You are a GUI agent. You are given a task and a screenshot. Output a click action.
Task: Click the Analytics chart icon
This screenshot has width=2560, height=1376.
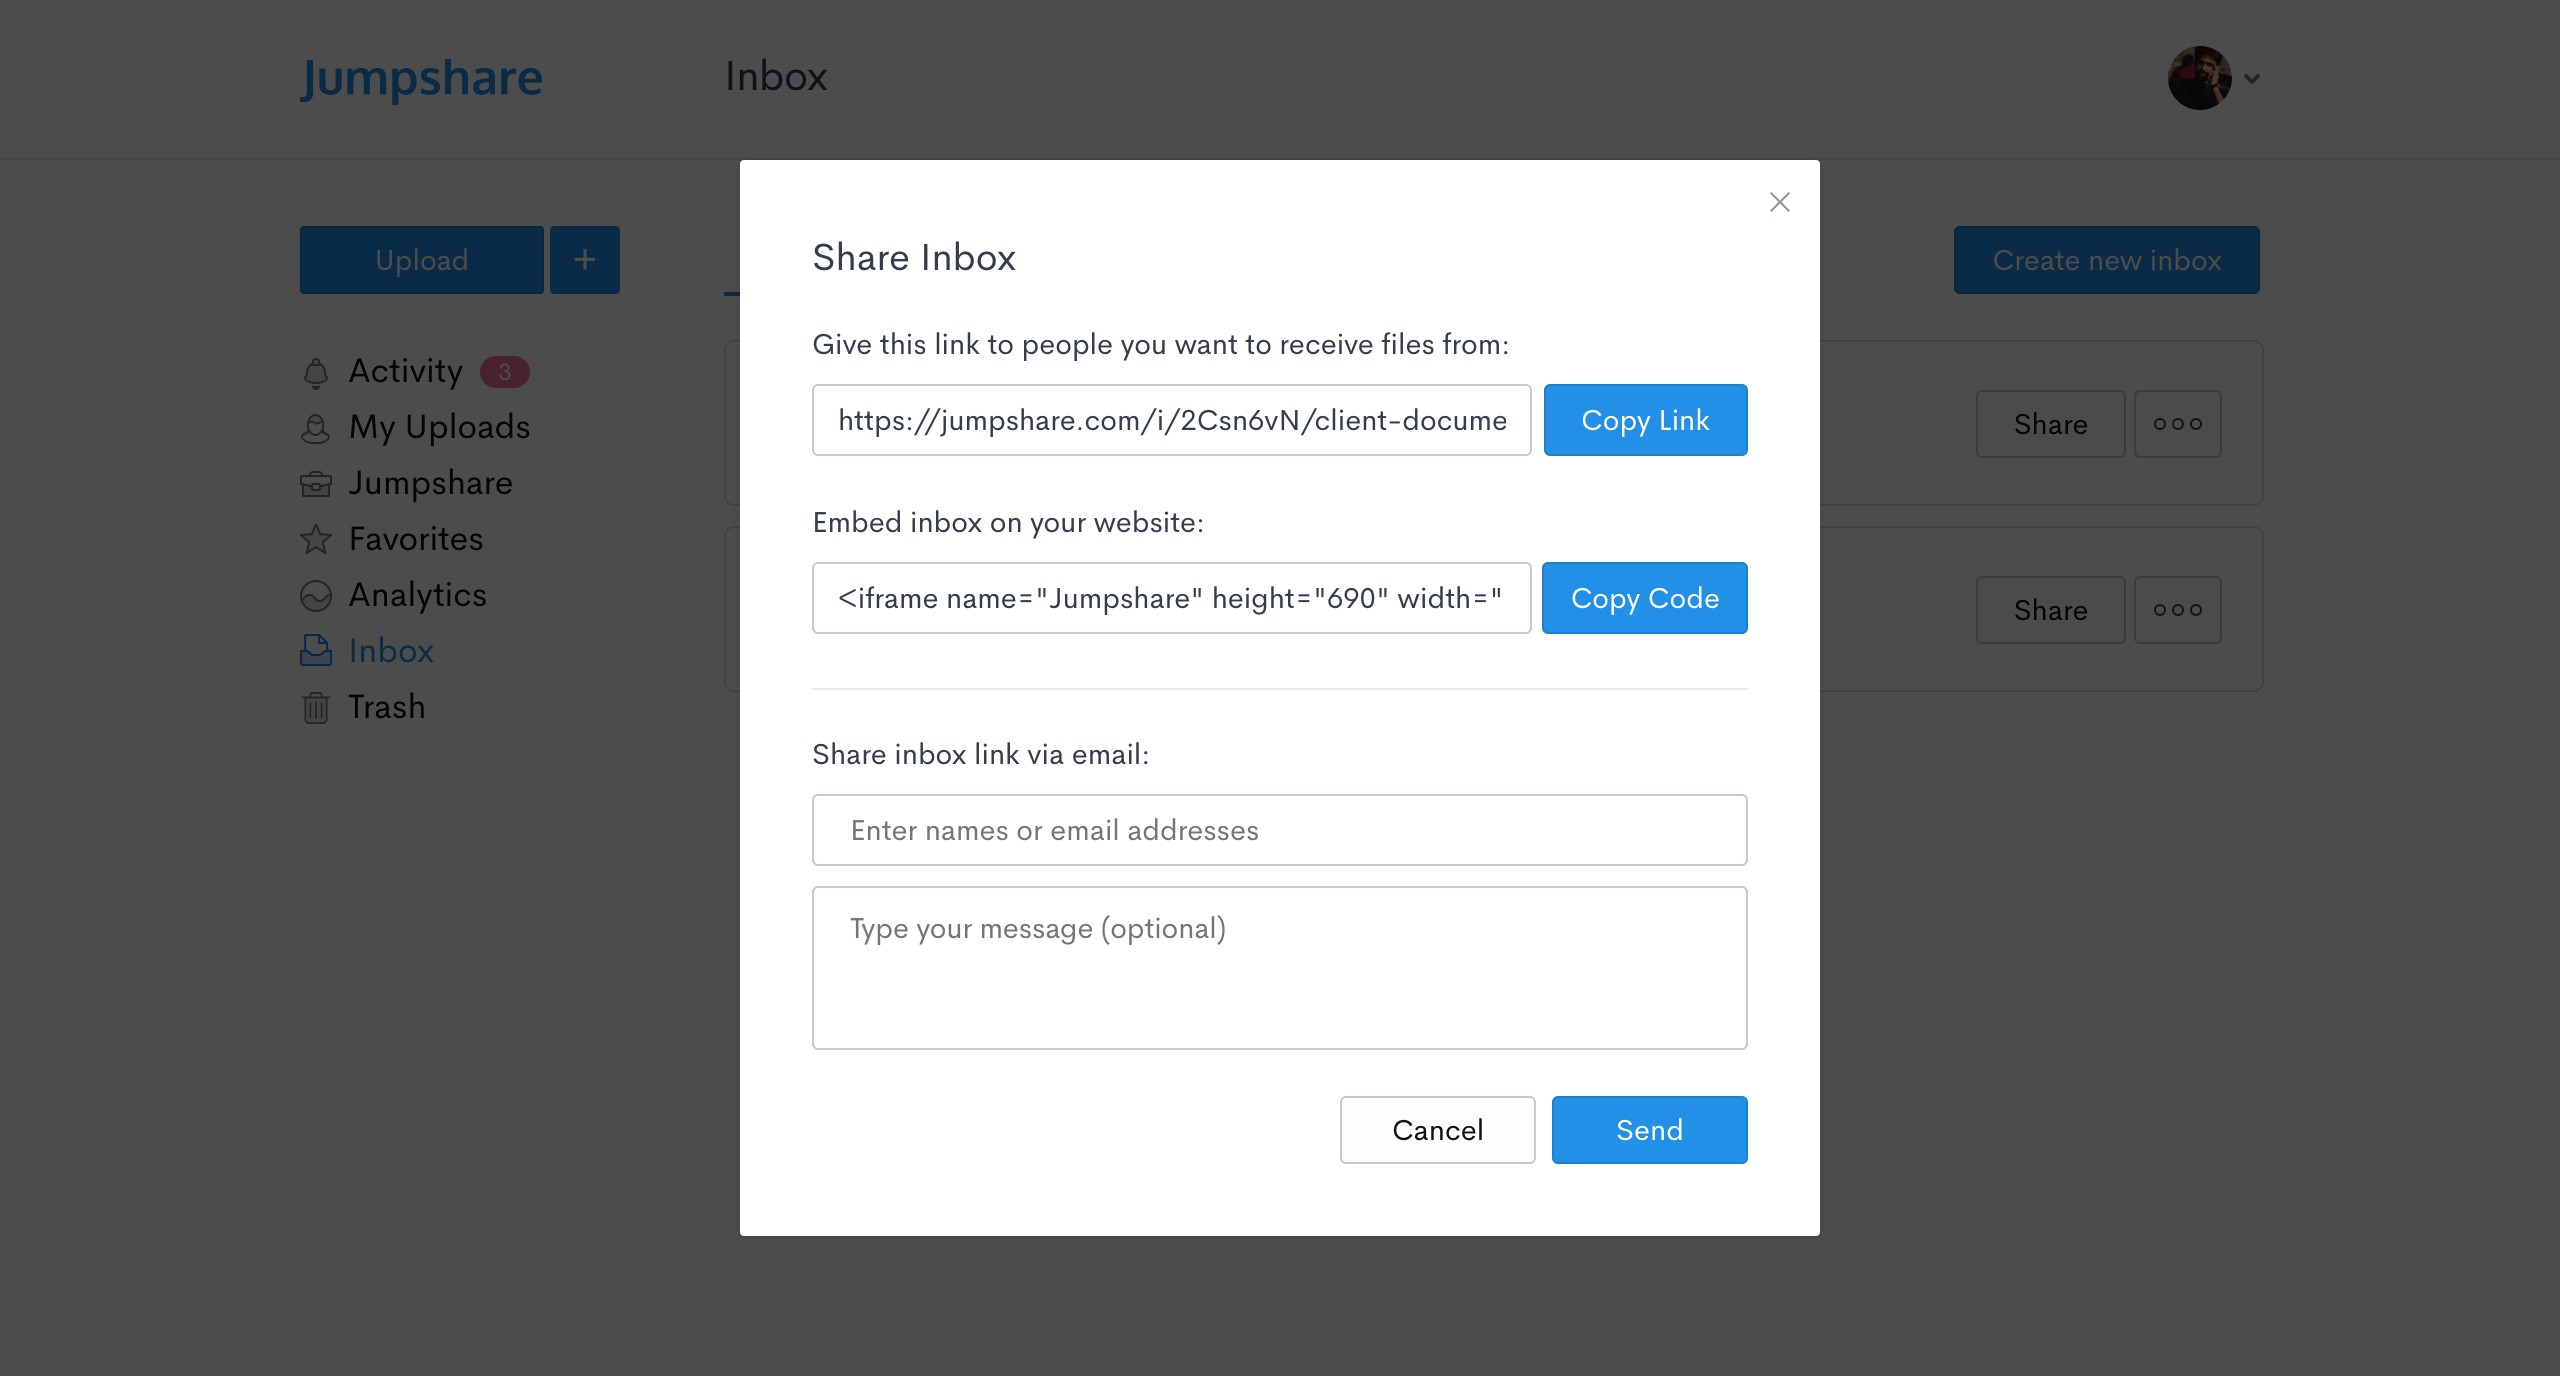316,596
